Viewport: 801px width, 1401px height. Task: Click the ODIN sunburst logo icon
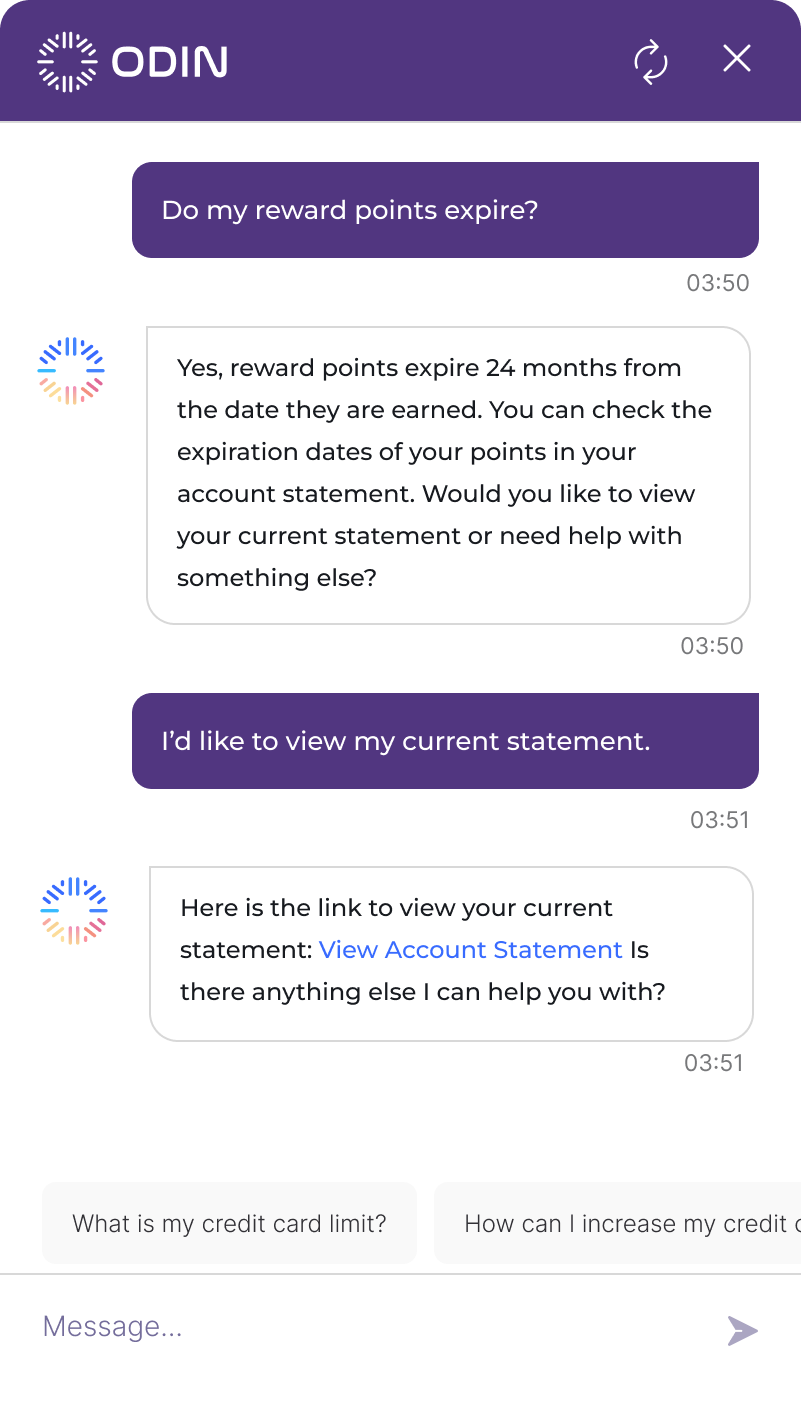point(67,62)
